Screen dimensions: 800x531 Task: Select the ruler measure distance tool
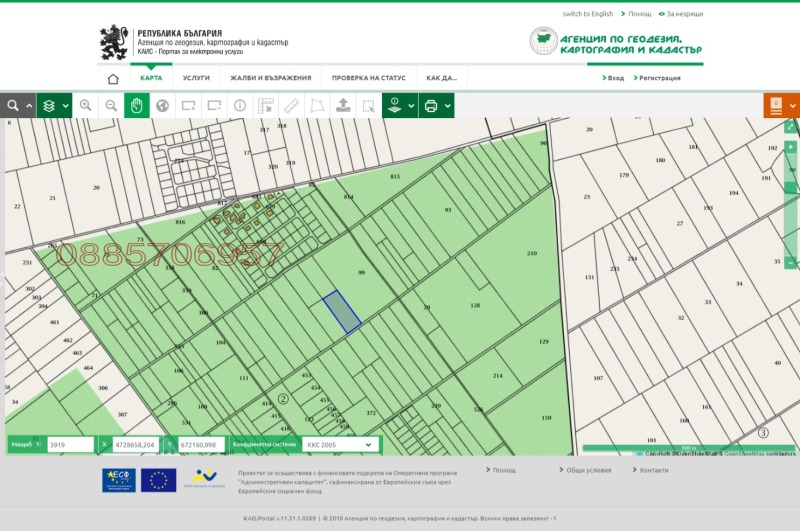point(292,105)
